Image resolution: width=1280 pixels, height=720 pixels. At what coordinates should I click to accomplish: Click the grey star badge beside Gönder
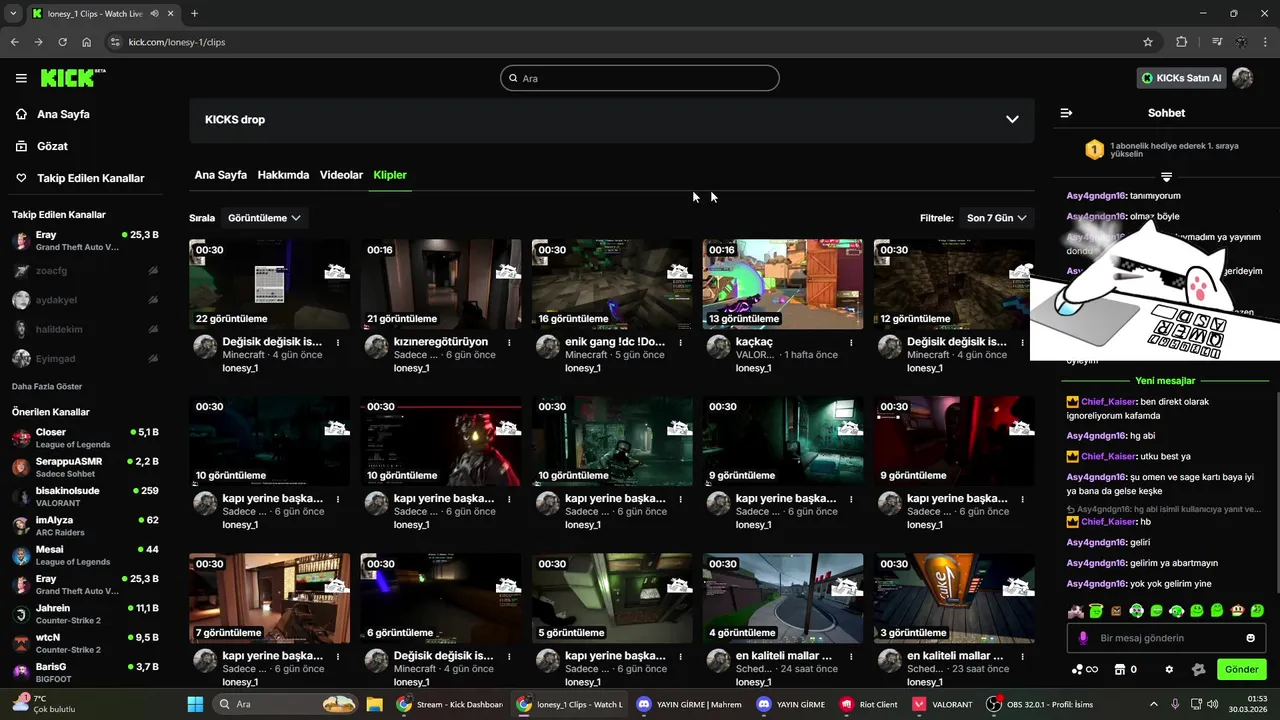click(x=1199, y=669)
